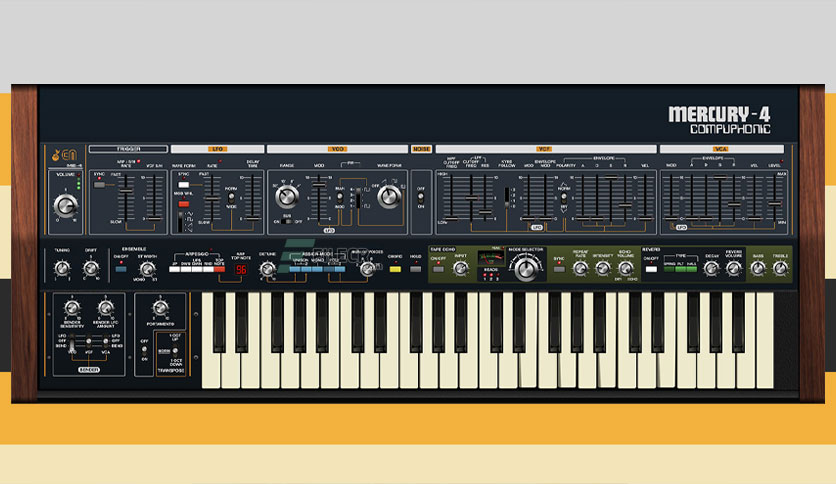Flip the PW Man/Mod switch
Screen dimensions: 836x484
[x=340, y=197]
